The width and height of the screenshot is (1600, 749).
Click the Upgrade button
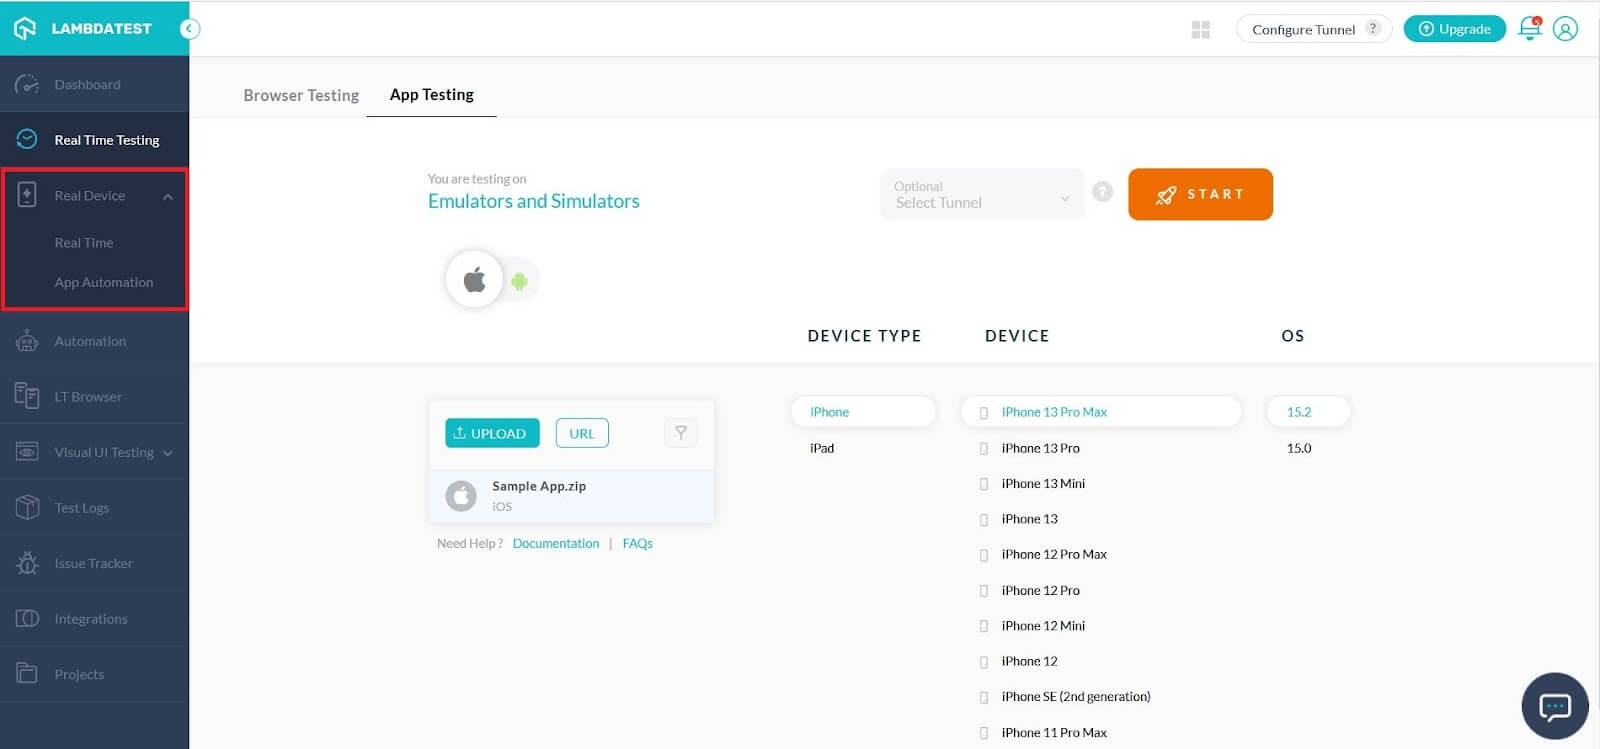coord(1455,29)
